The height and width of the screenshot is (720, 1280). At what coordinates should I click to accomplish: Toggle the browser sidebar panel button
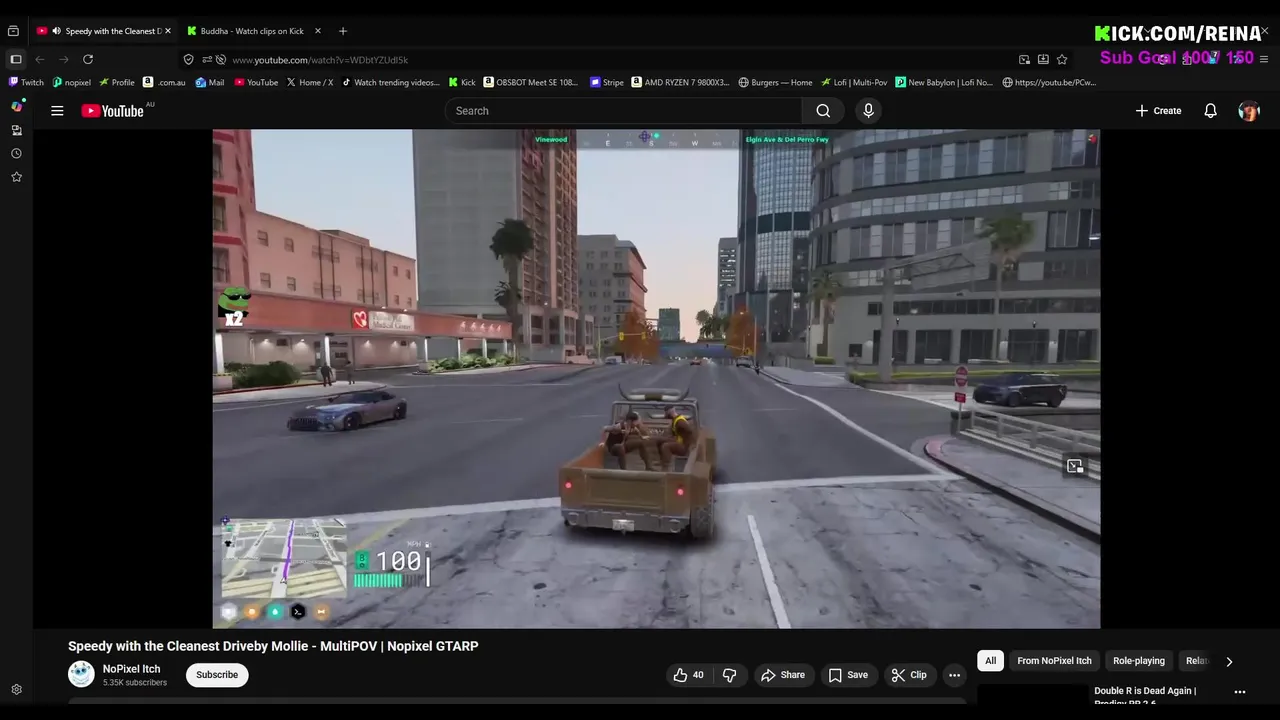(16, 60)
